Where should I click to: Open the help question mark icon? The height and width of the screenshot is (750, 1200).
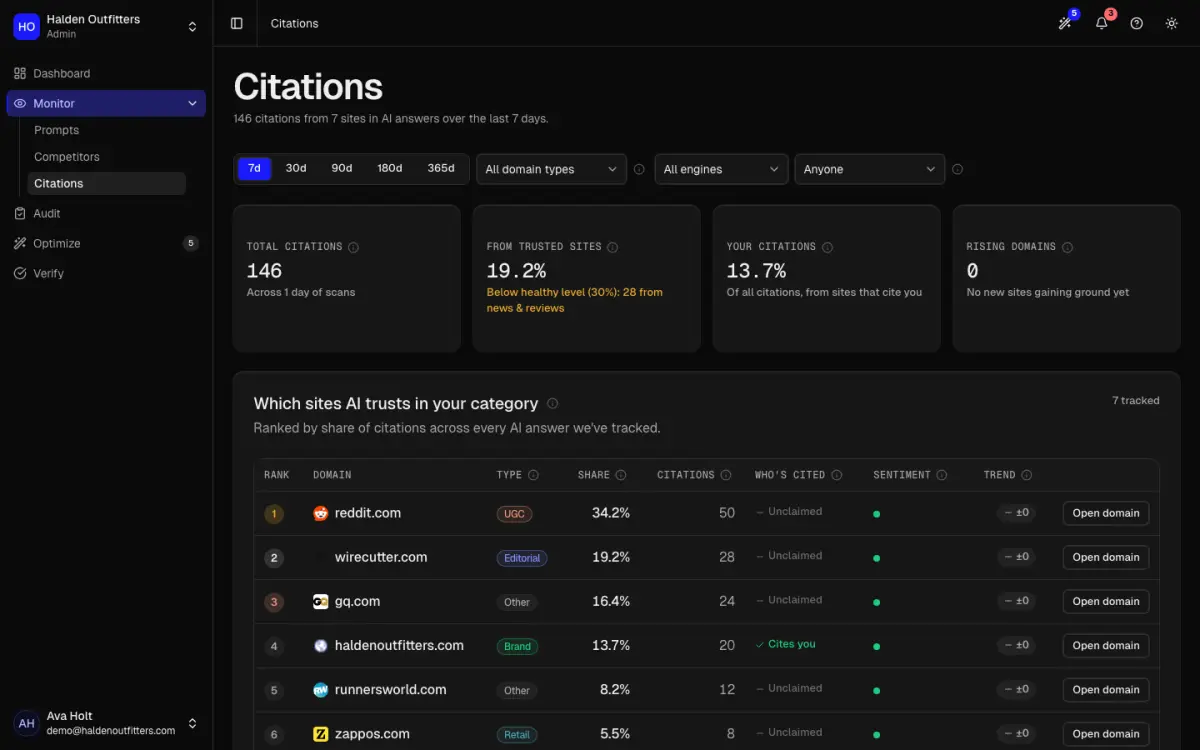(x=1136, y=23)
